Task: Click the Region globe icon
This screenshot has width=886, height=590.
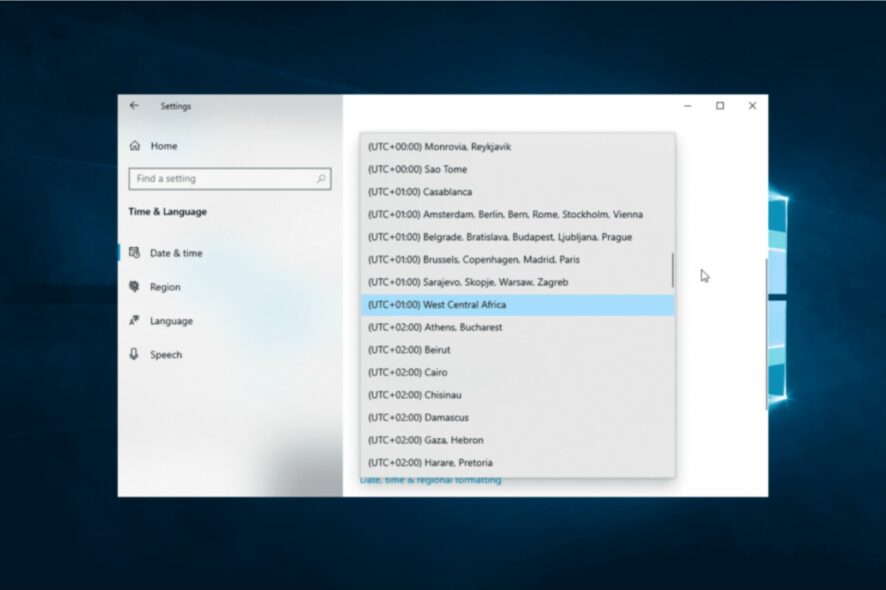Action: (134, 287)
